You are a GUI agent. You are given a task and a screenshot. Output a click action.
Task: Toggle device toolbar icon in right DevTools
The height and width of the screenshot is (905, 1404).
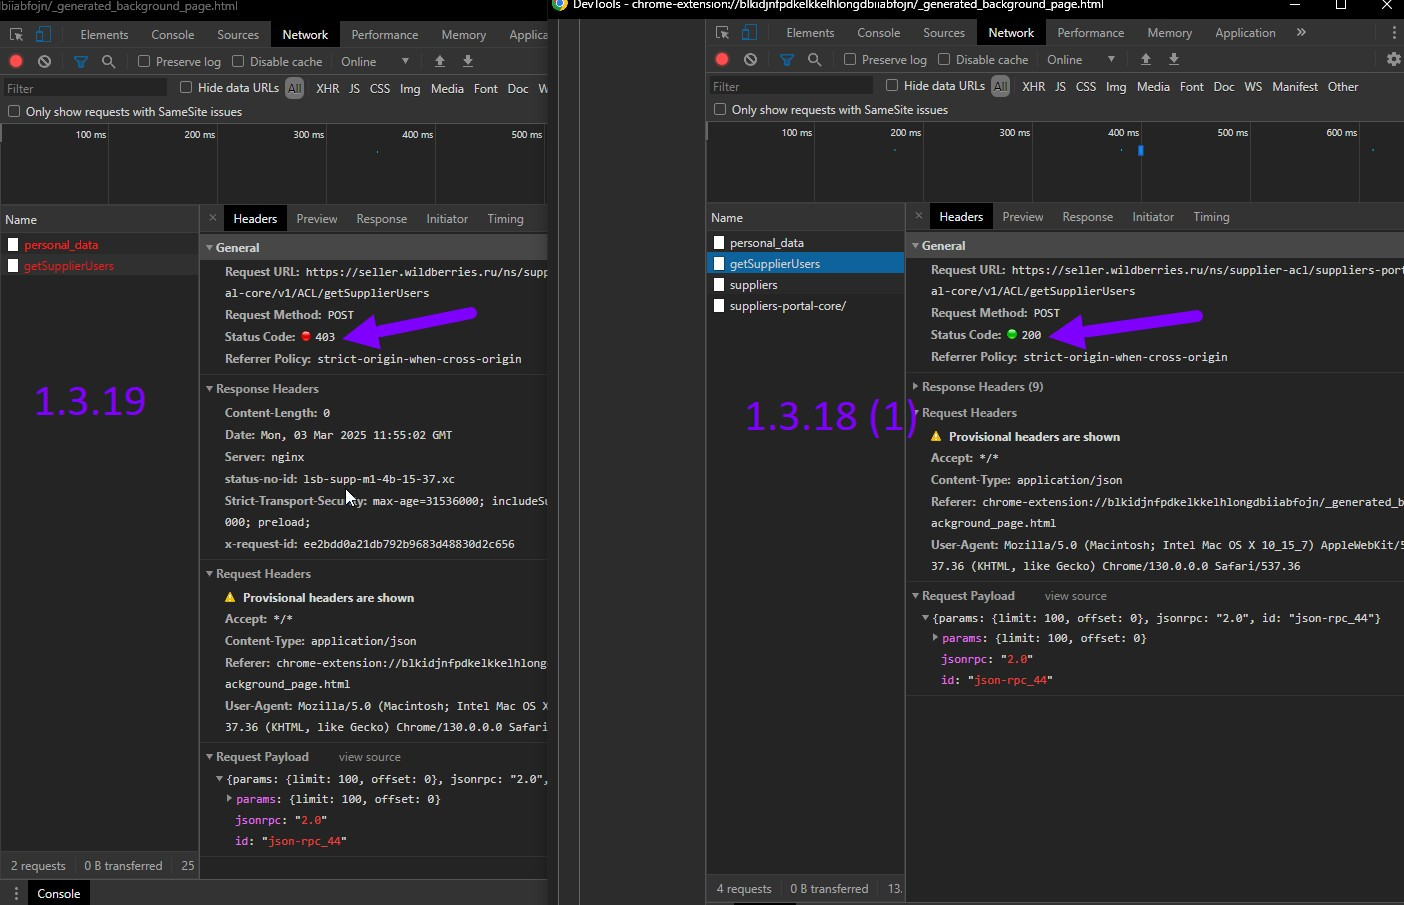(749, 33)
